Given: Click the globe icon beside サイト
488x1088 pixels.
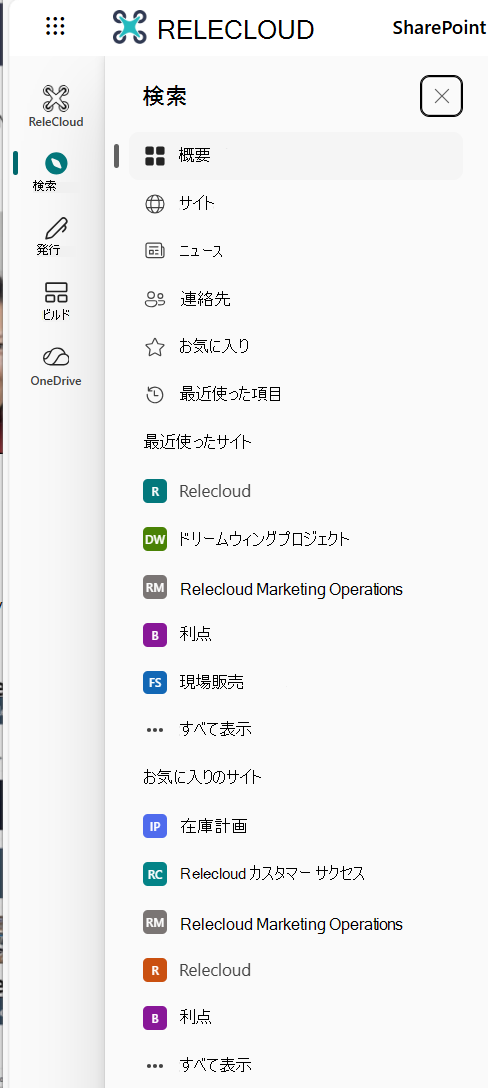Looking at the screenshot, I should [x=155, y=203].
